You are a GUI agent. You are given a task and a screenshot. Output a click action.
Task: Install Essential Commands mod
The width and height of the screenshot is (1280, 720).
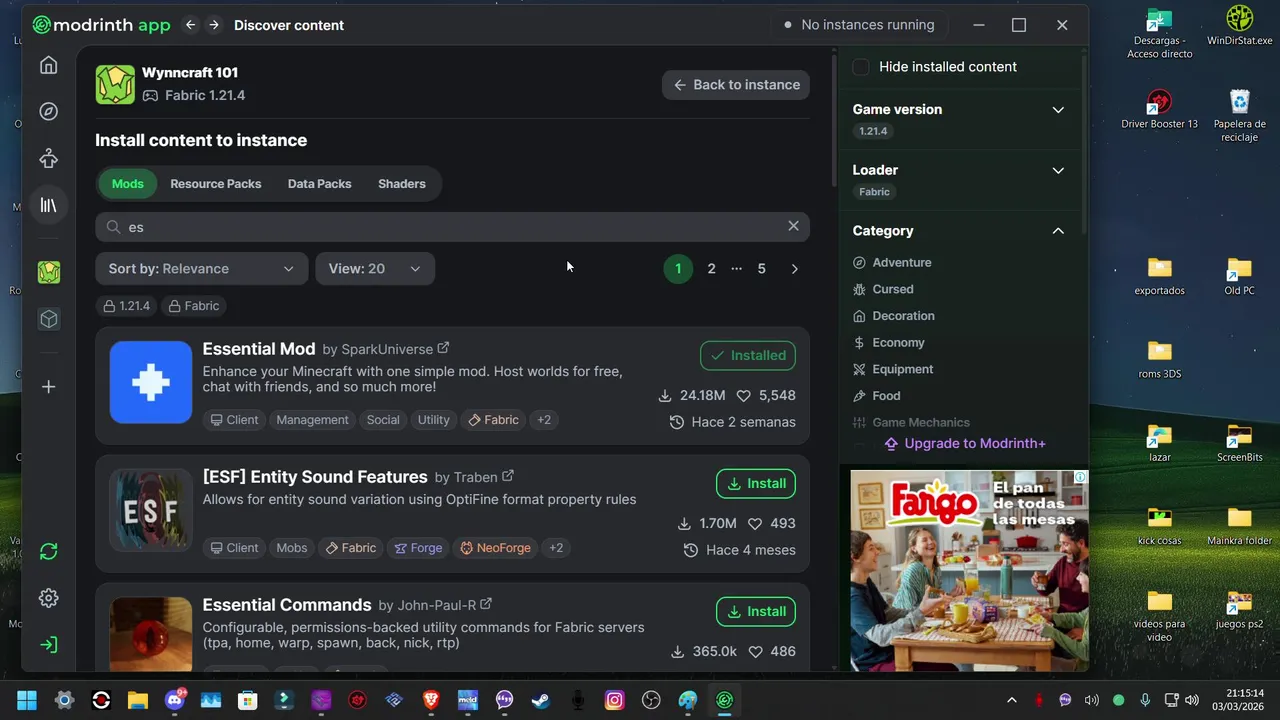(756, 611)
